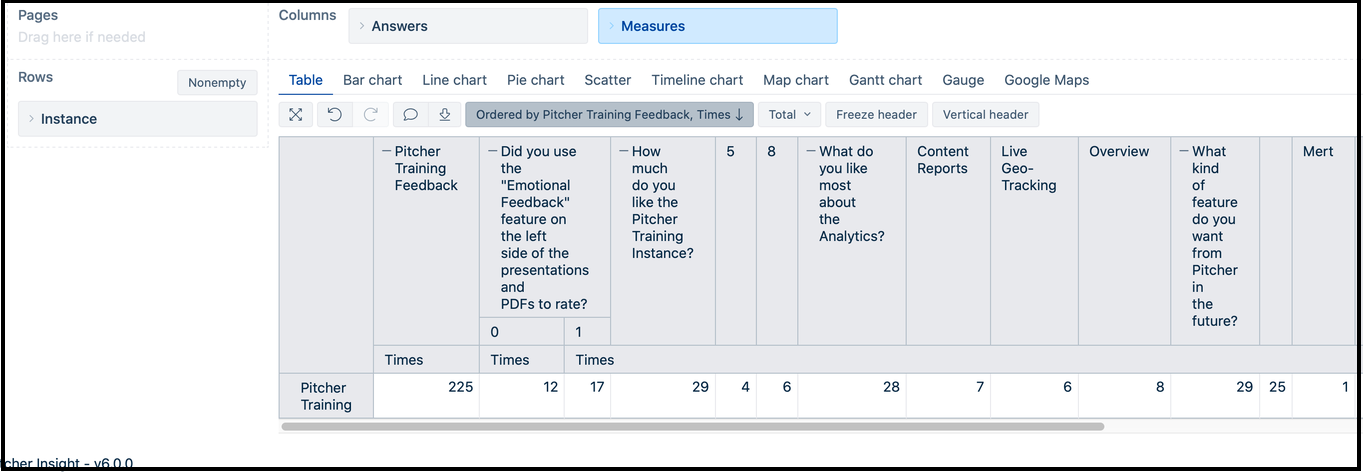Collapse the How much do you like column
This screenshot has height=472, width=1363.
pyautogui.click(x=623, y=152)
